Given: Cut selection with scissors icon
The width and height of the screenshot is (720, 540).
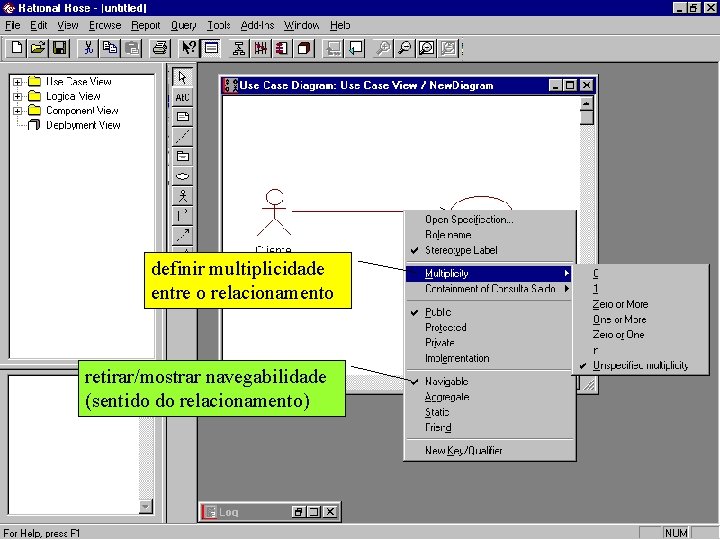Looking at the screenshot, I should [x=88, y=48].
